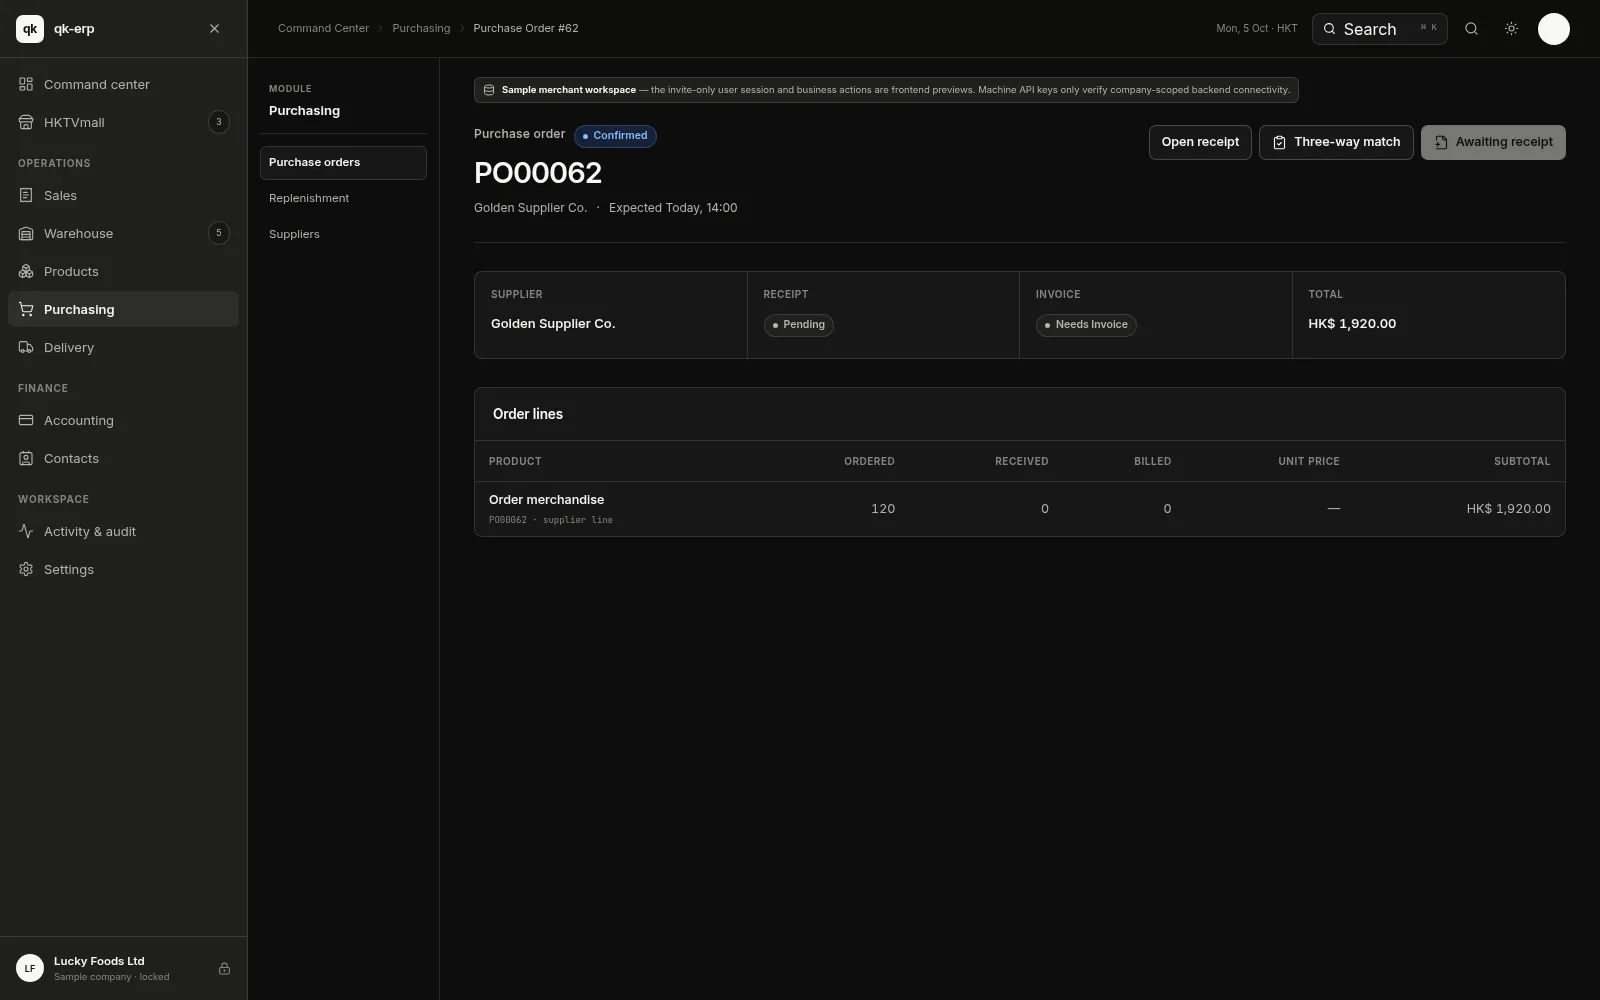
Task: Click the Golden Supplier Co. supplier card name
Action: (553, 324)
